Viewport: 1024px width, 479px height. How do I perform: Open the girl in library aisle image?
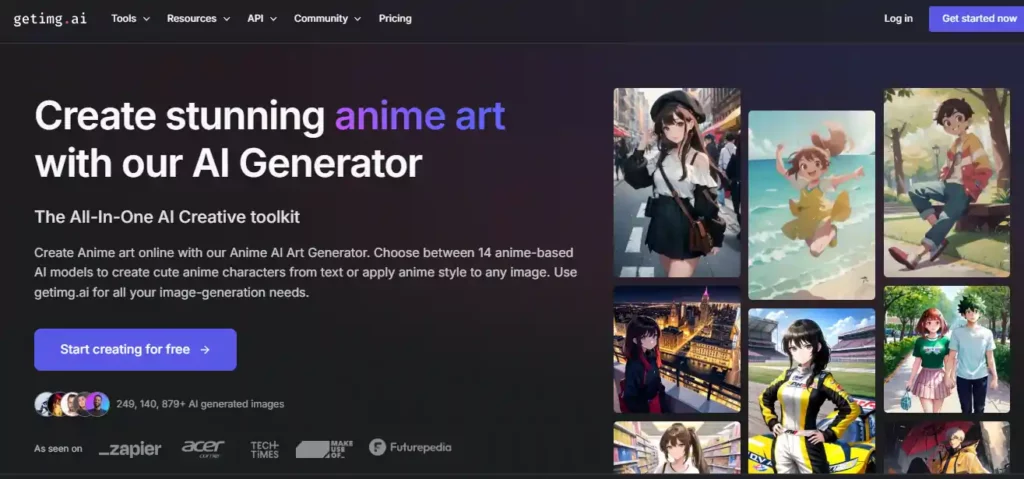(x=677, y=447)
